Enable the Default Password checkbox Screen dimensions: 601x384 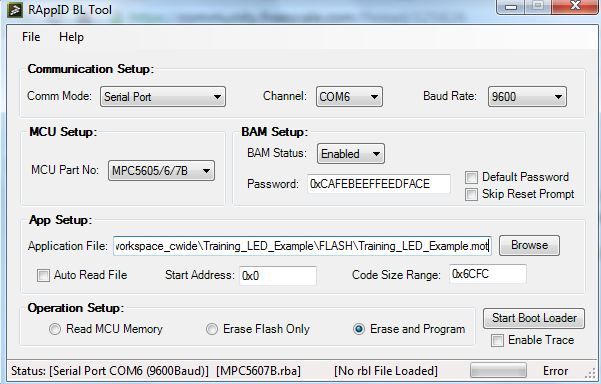[471, 177]
